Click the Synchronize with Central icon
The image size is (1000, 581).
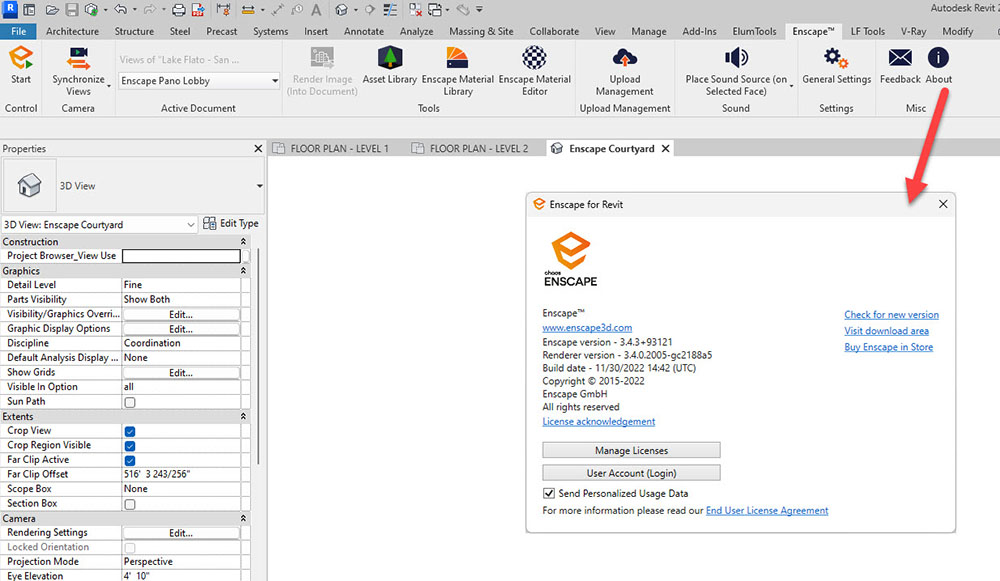point(91,10)
